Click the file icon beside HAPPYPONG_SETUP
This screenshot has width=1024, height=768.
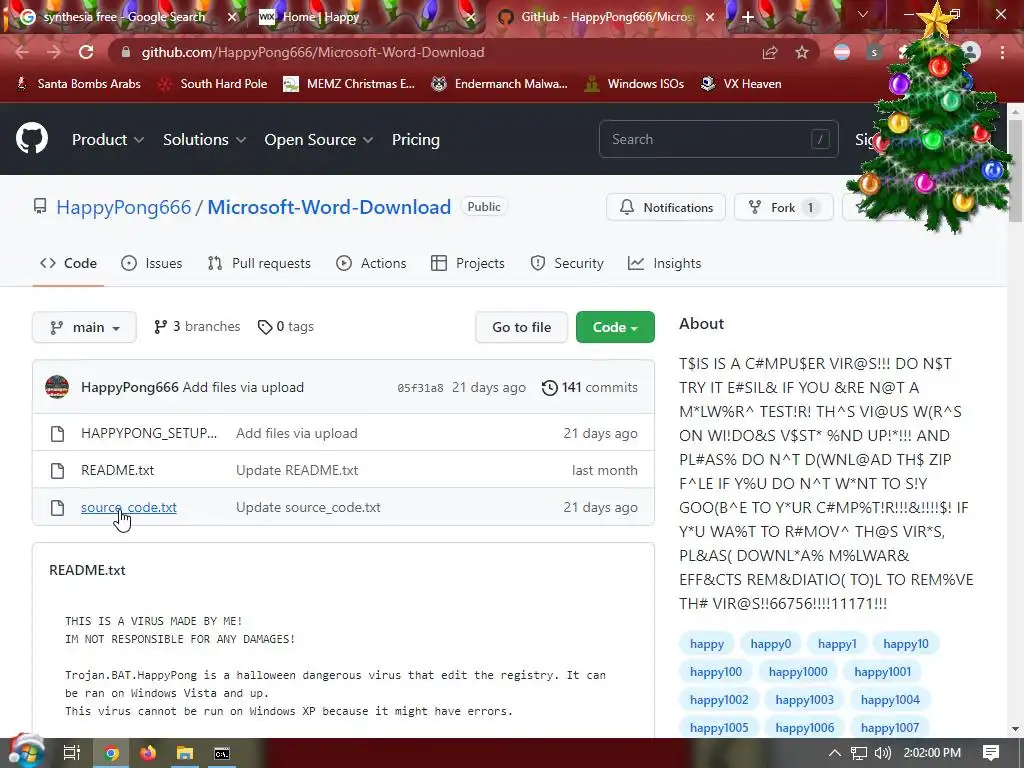click(x=57, y=434)
